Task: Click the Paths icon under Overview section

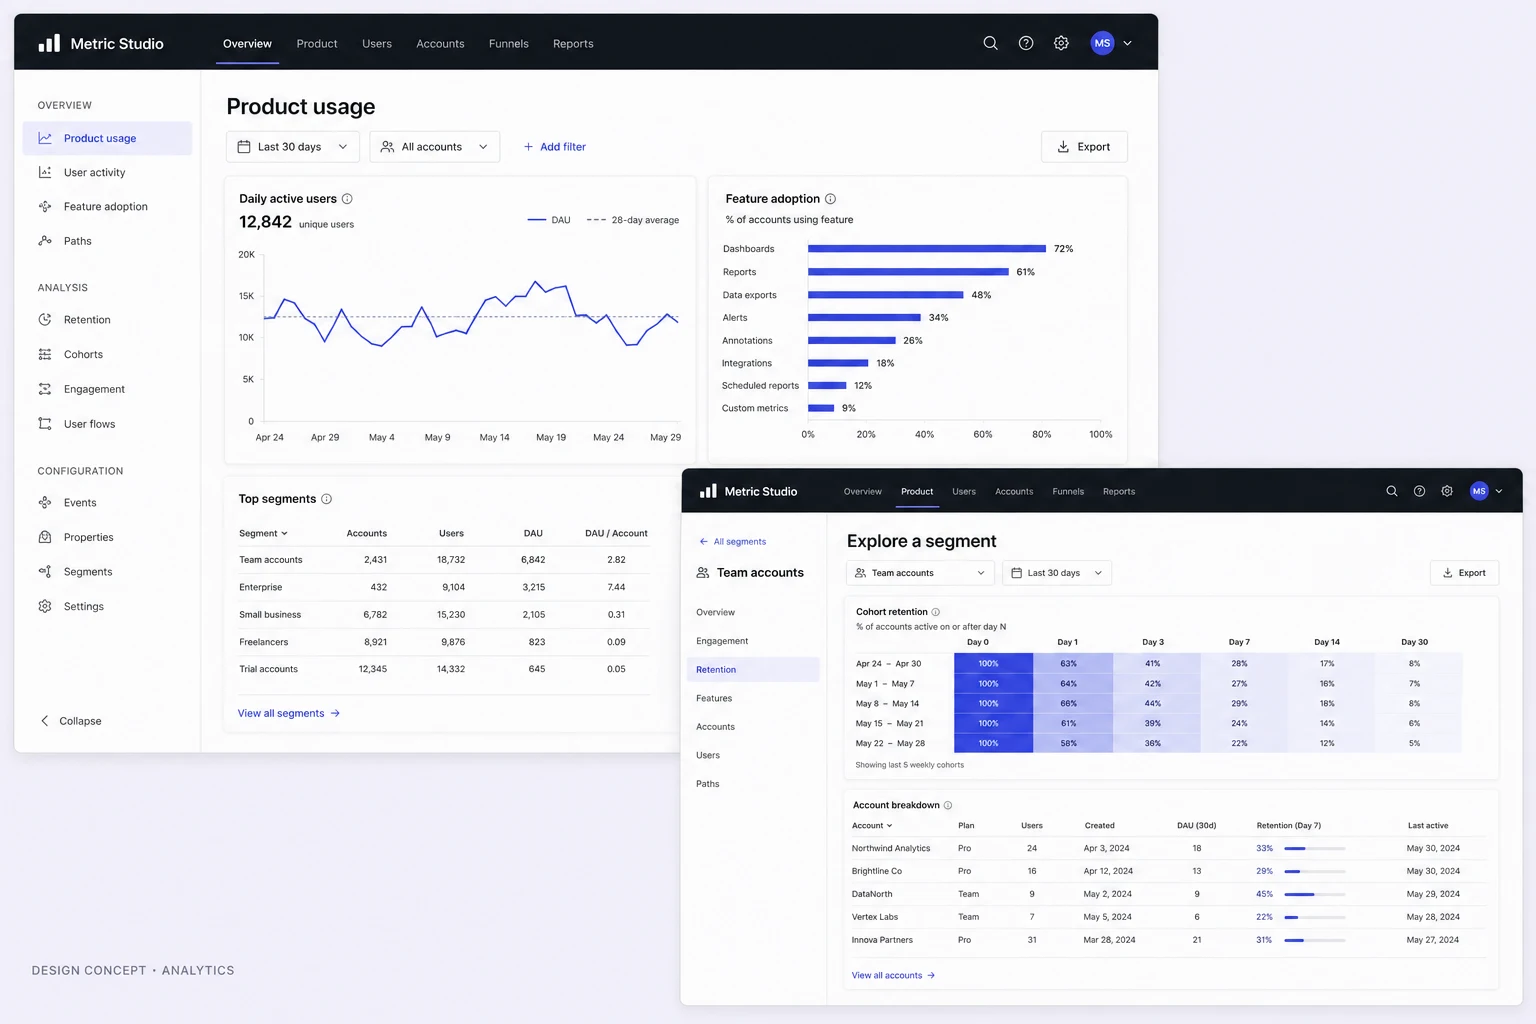Action: point(45,240)
